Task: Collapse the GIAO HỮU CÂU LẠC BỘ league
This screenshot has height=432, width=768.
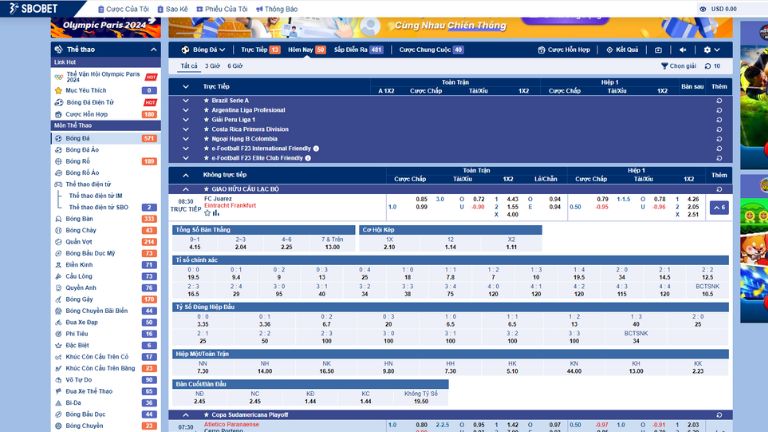Action: 186,189
